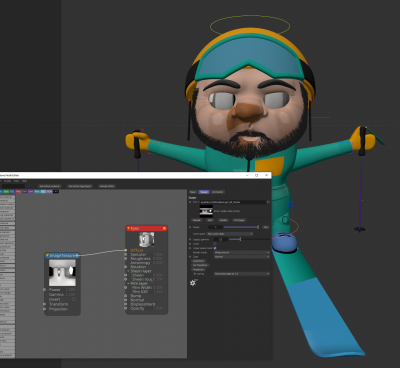
Task: Uncheck the Linear space invert checkbox
Action: (x=215, y=248)
